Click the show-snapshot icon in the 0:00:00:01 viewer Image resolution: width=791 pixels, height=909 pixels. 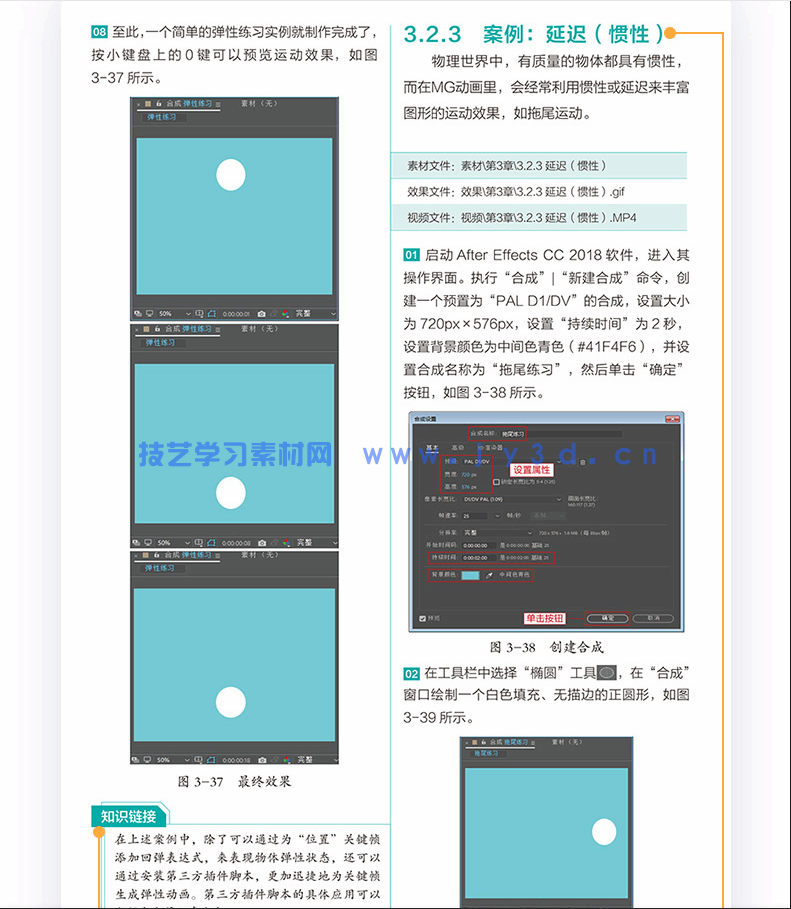point(274,314)
